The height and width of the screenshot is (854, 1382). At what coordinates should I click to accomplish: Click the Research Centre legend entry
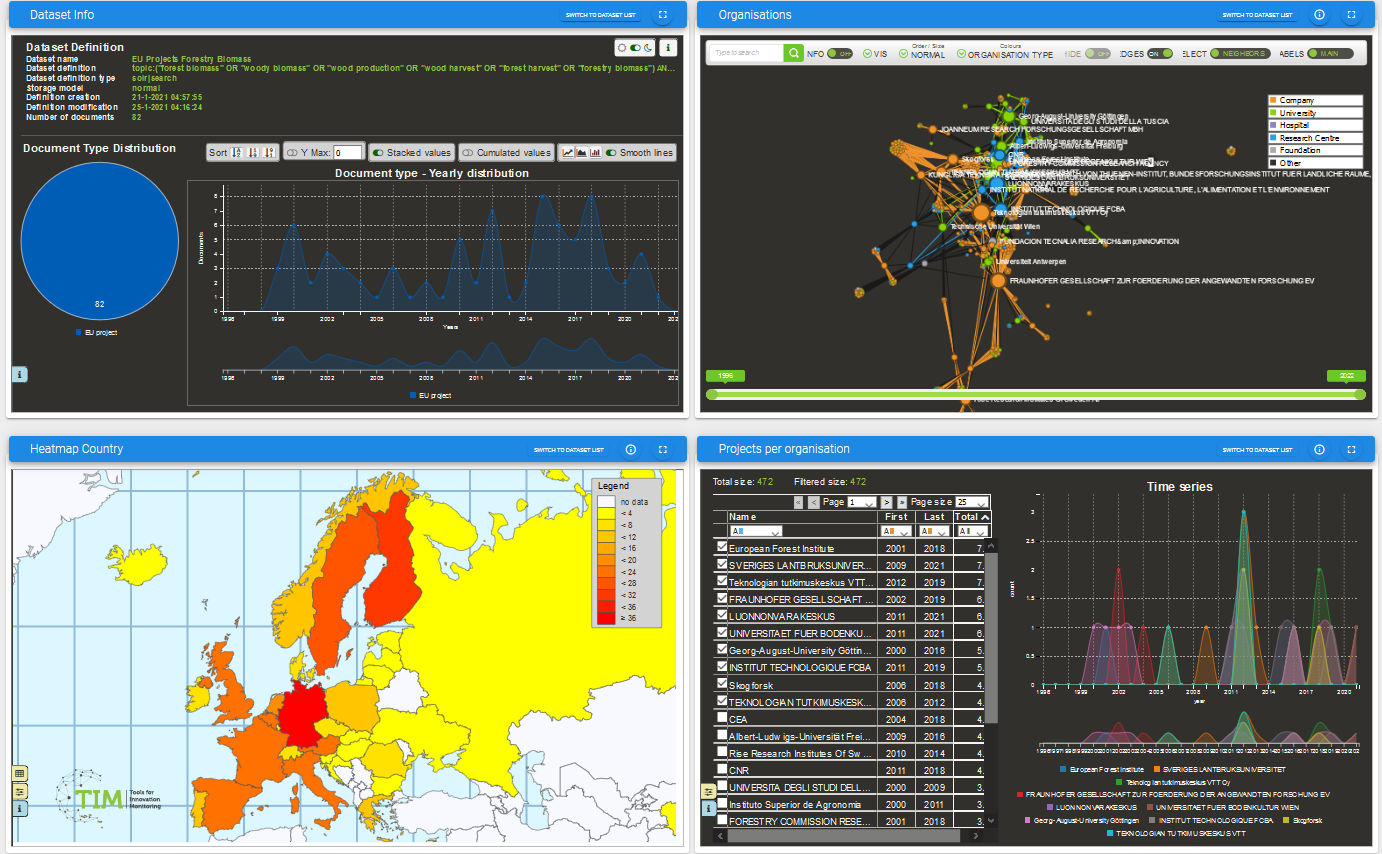pyautogui.click(x=1315, y=138)
